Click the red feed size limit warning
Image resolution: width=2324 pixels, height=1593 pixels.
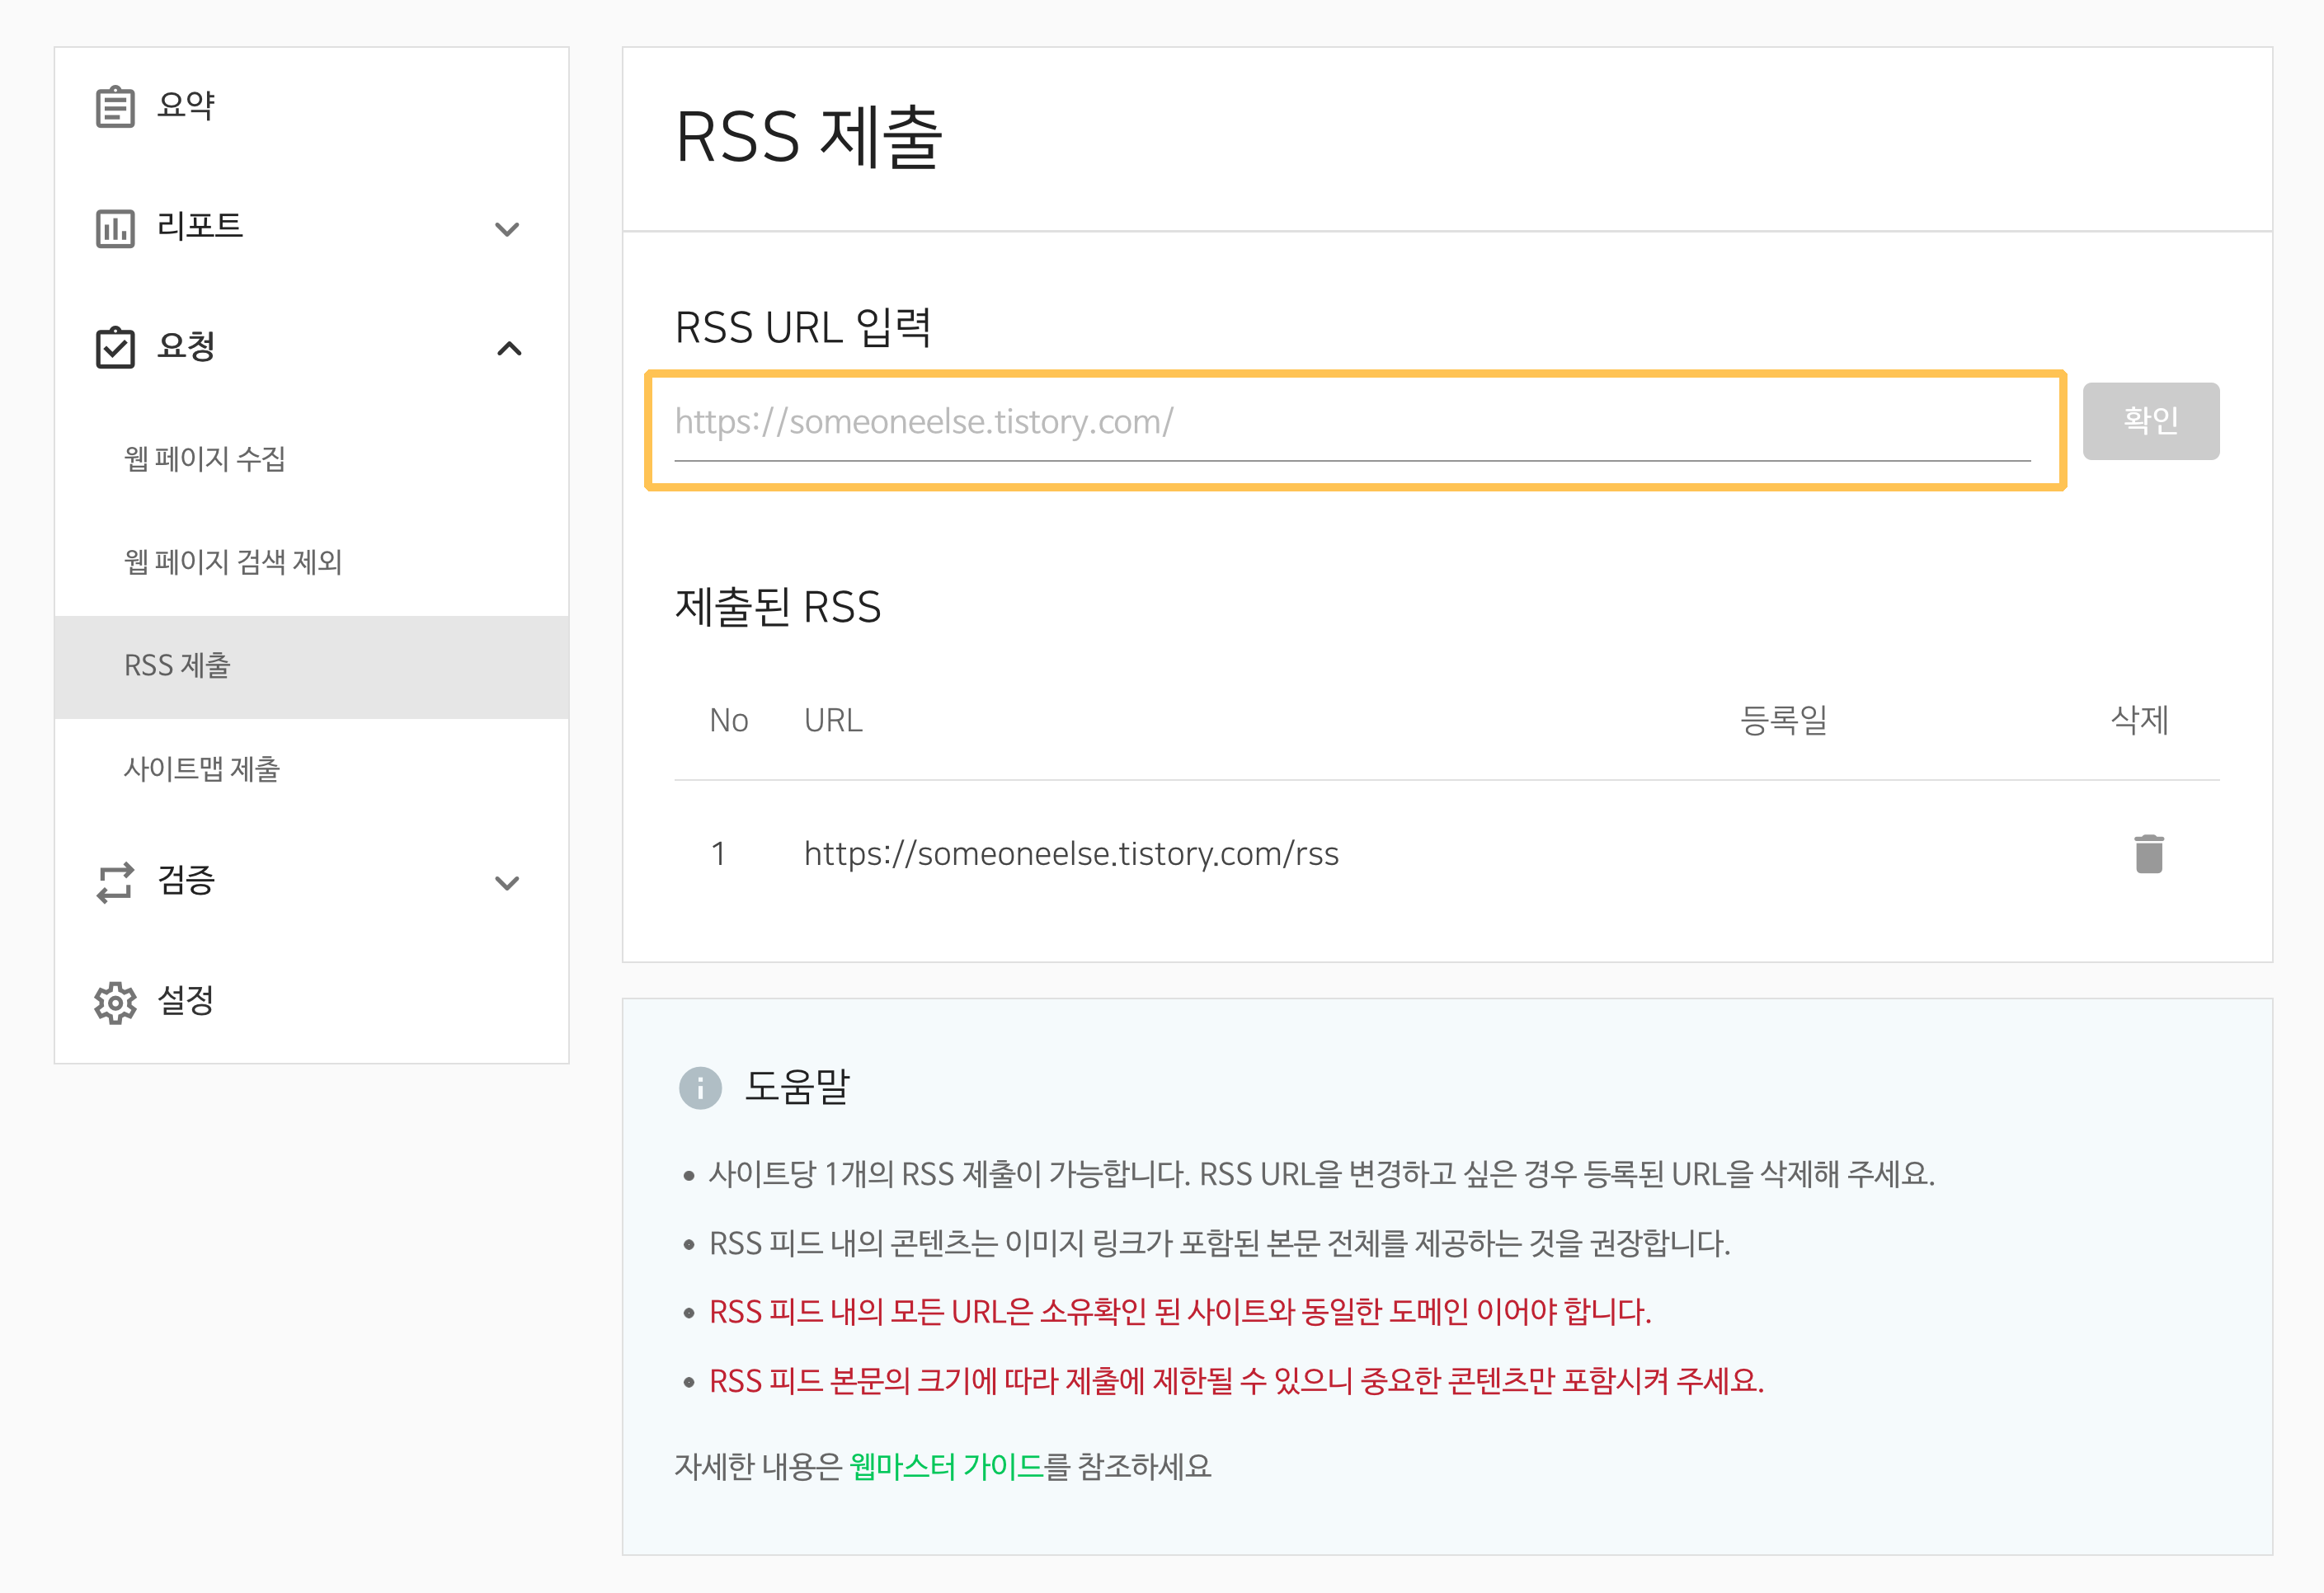click(x=1236, y=1382)
